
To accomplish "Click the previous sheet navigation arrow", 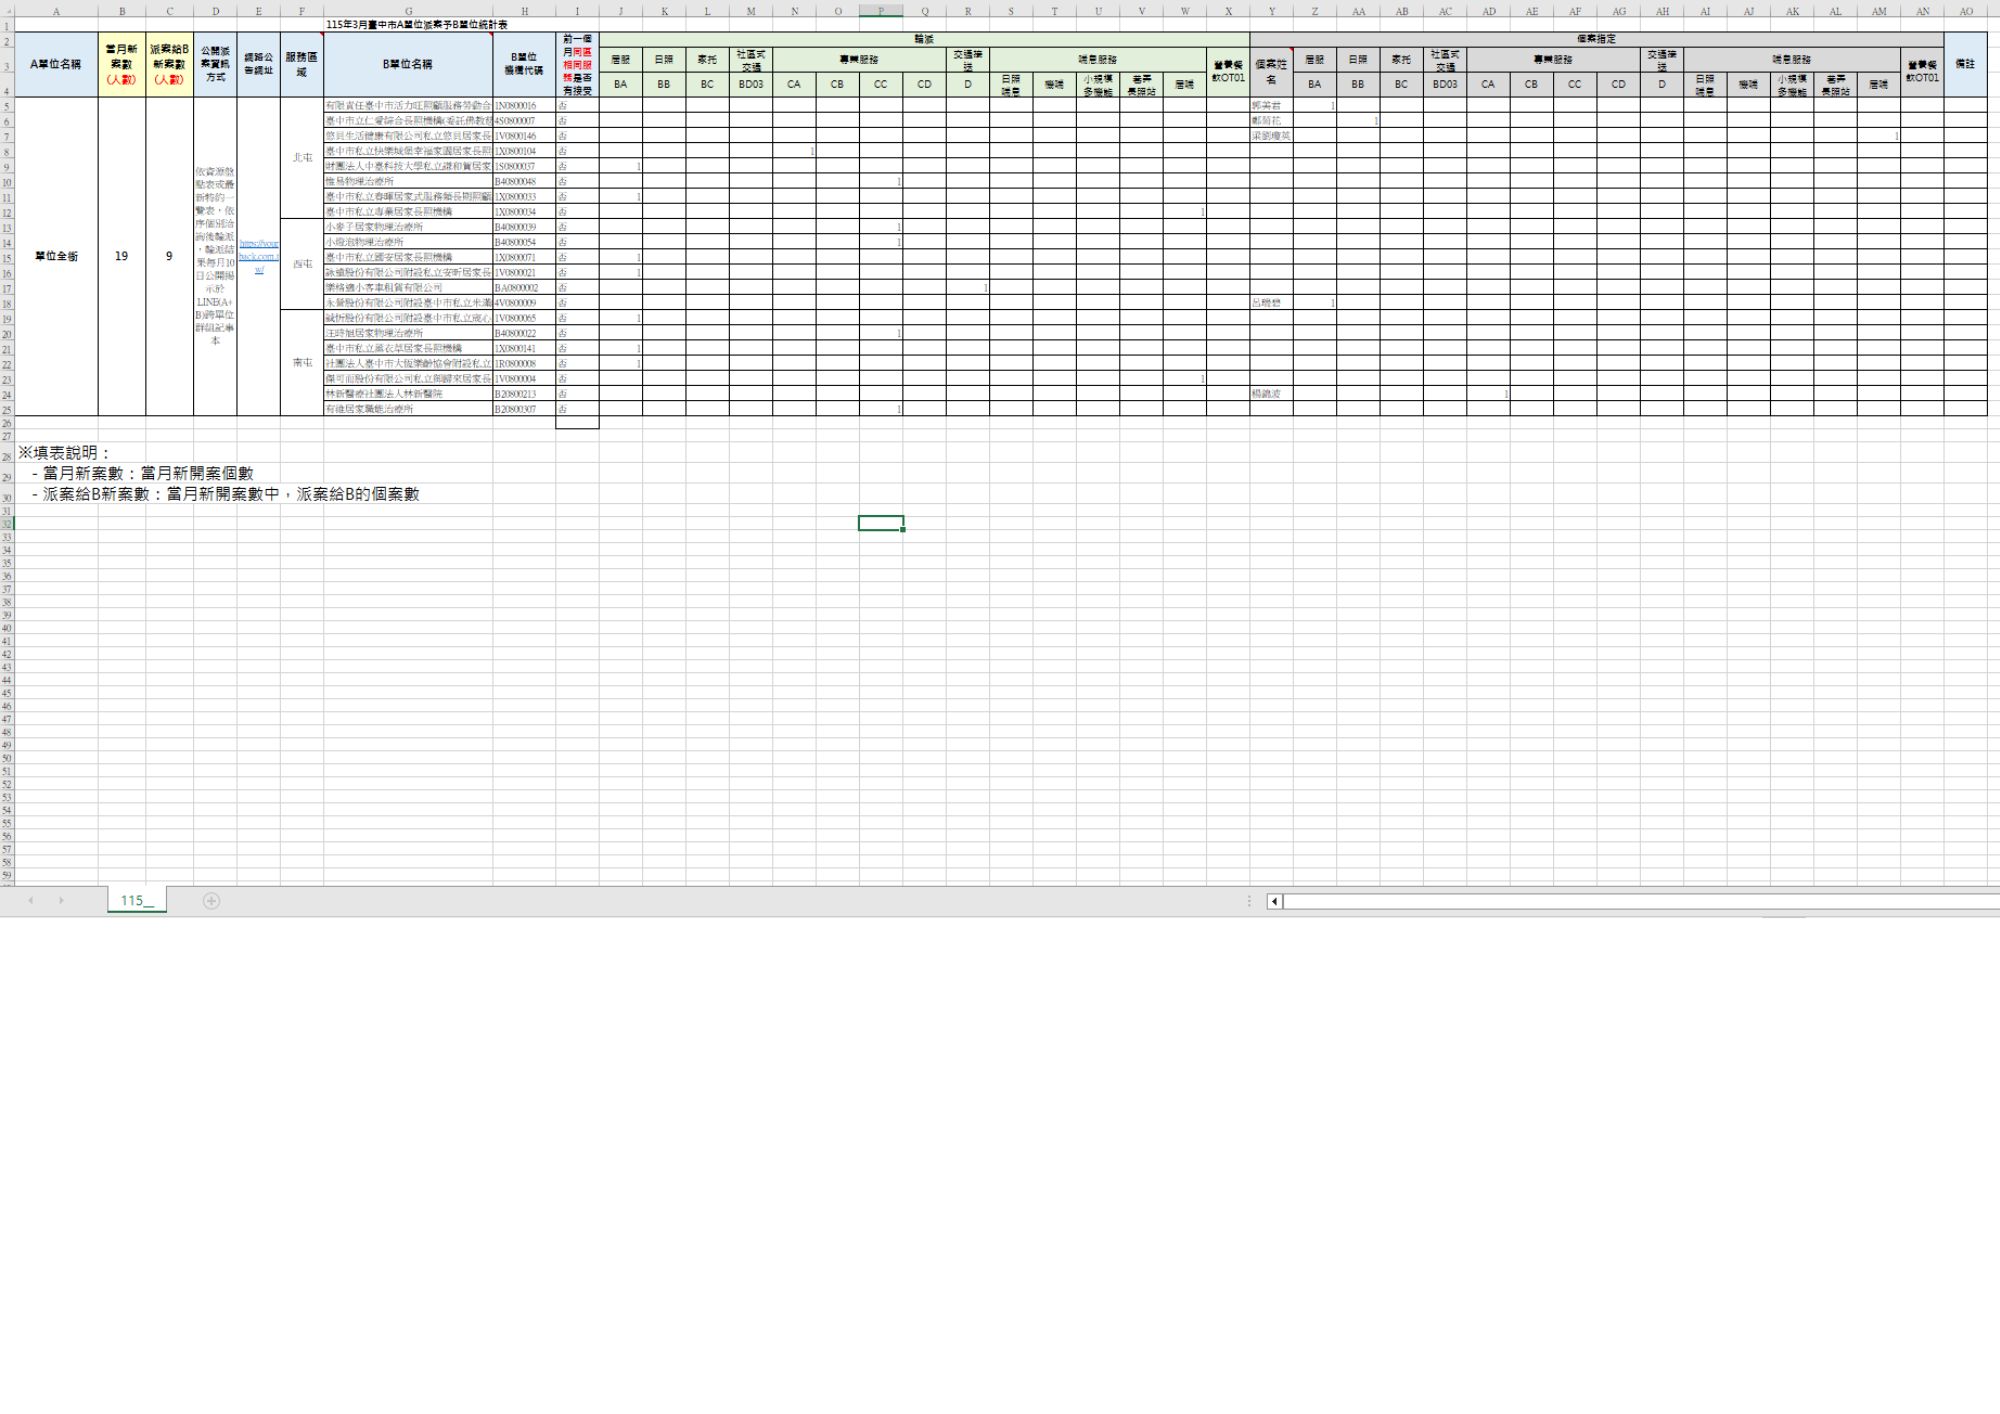I will pyautogui.click(x=31, y=901).
